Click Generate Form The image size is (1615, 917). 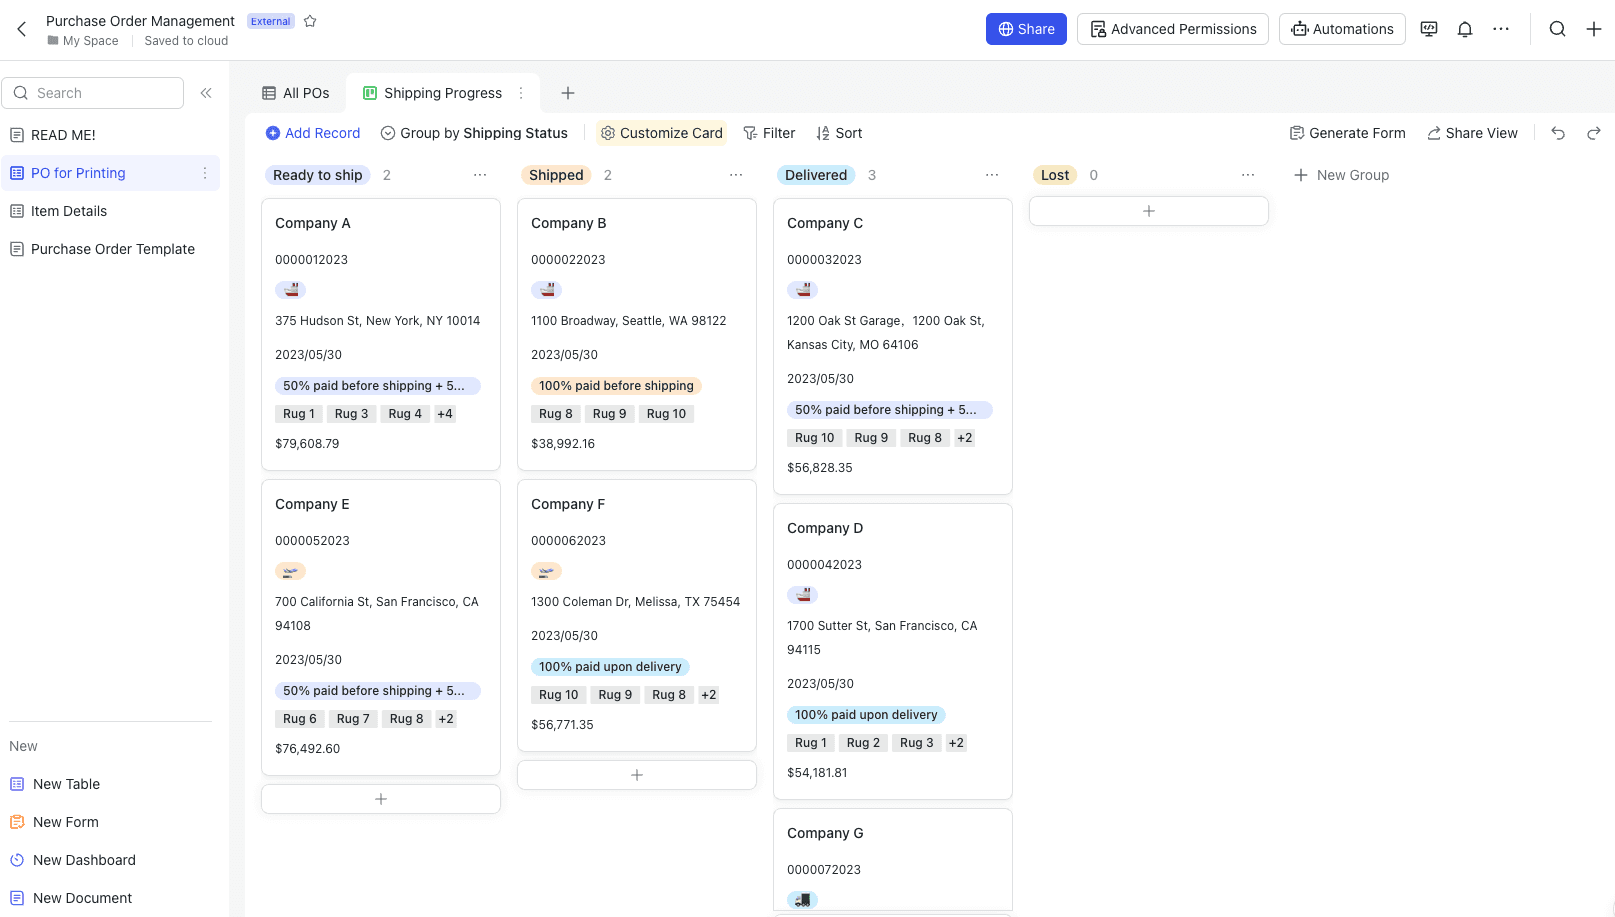click(x=1347, y=133)
